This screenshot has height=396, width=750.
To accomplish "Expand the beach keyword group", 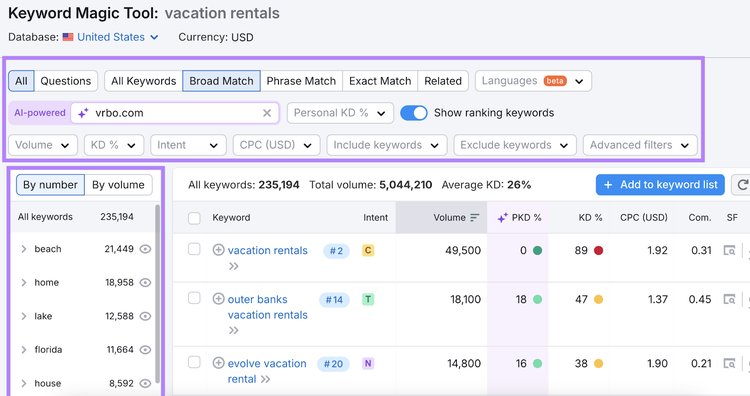I will tap(23, 249).
